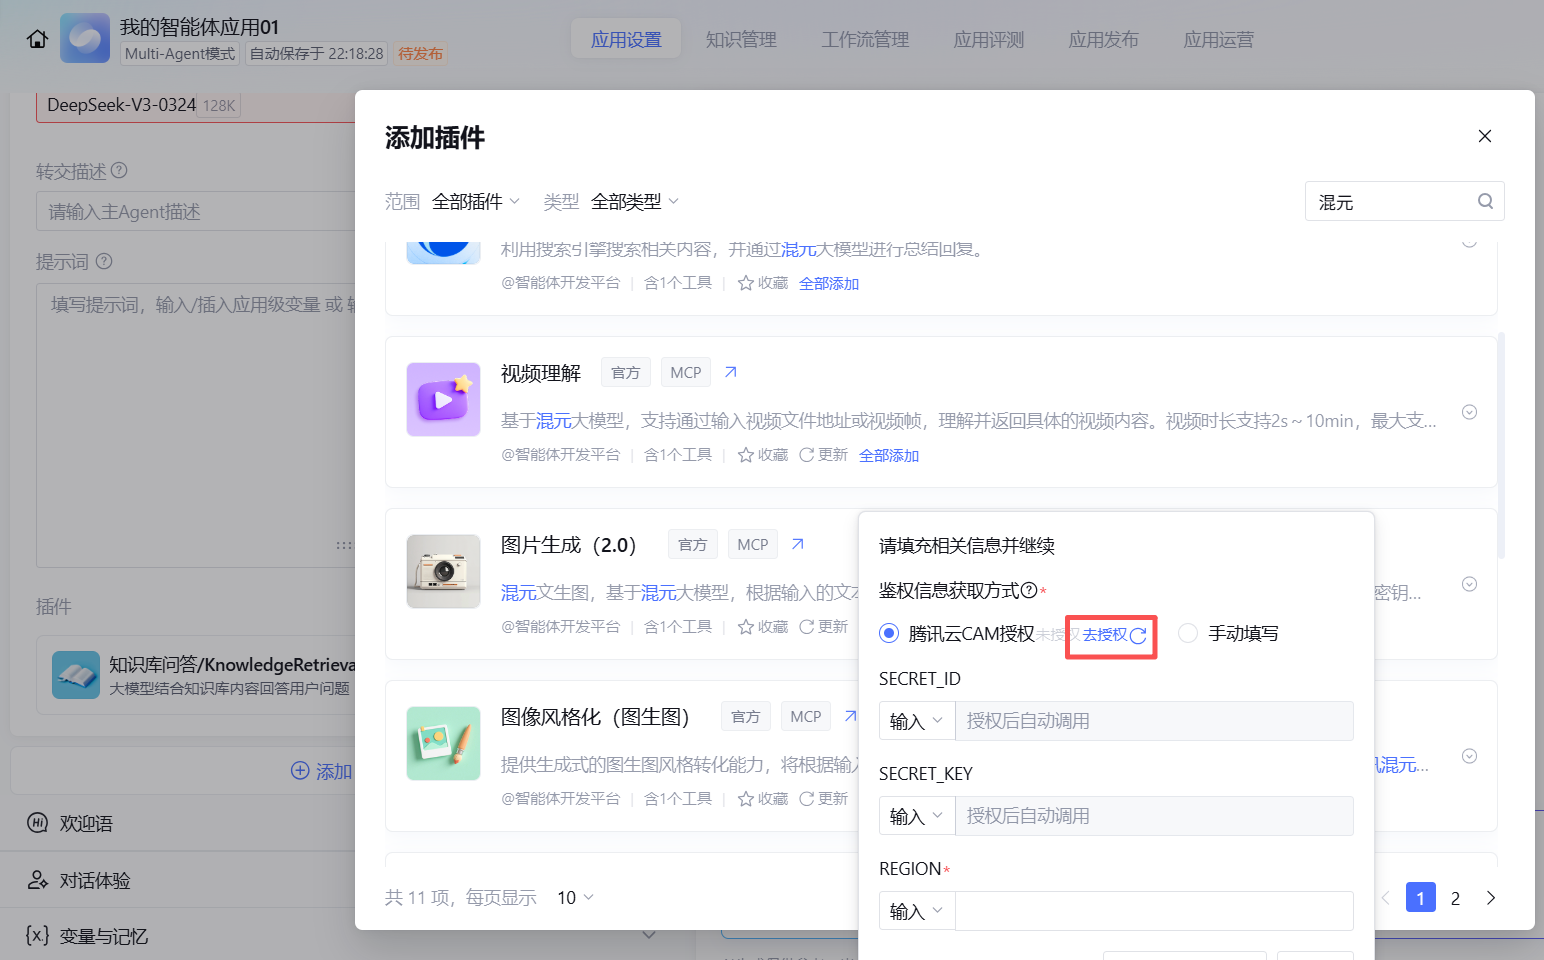Click the 知识库问答 plugin book icon
The width and height of the screenshot is (1544, 960).
[76, 675]
